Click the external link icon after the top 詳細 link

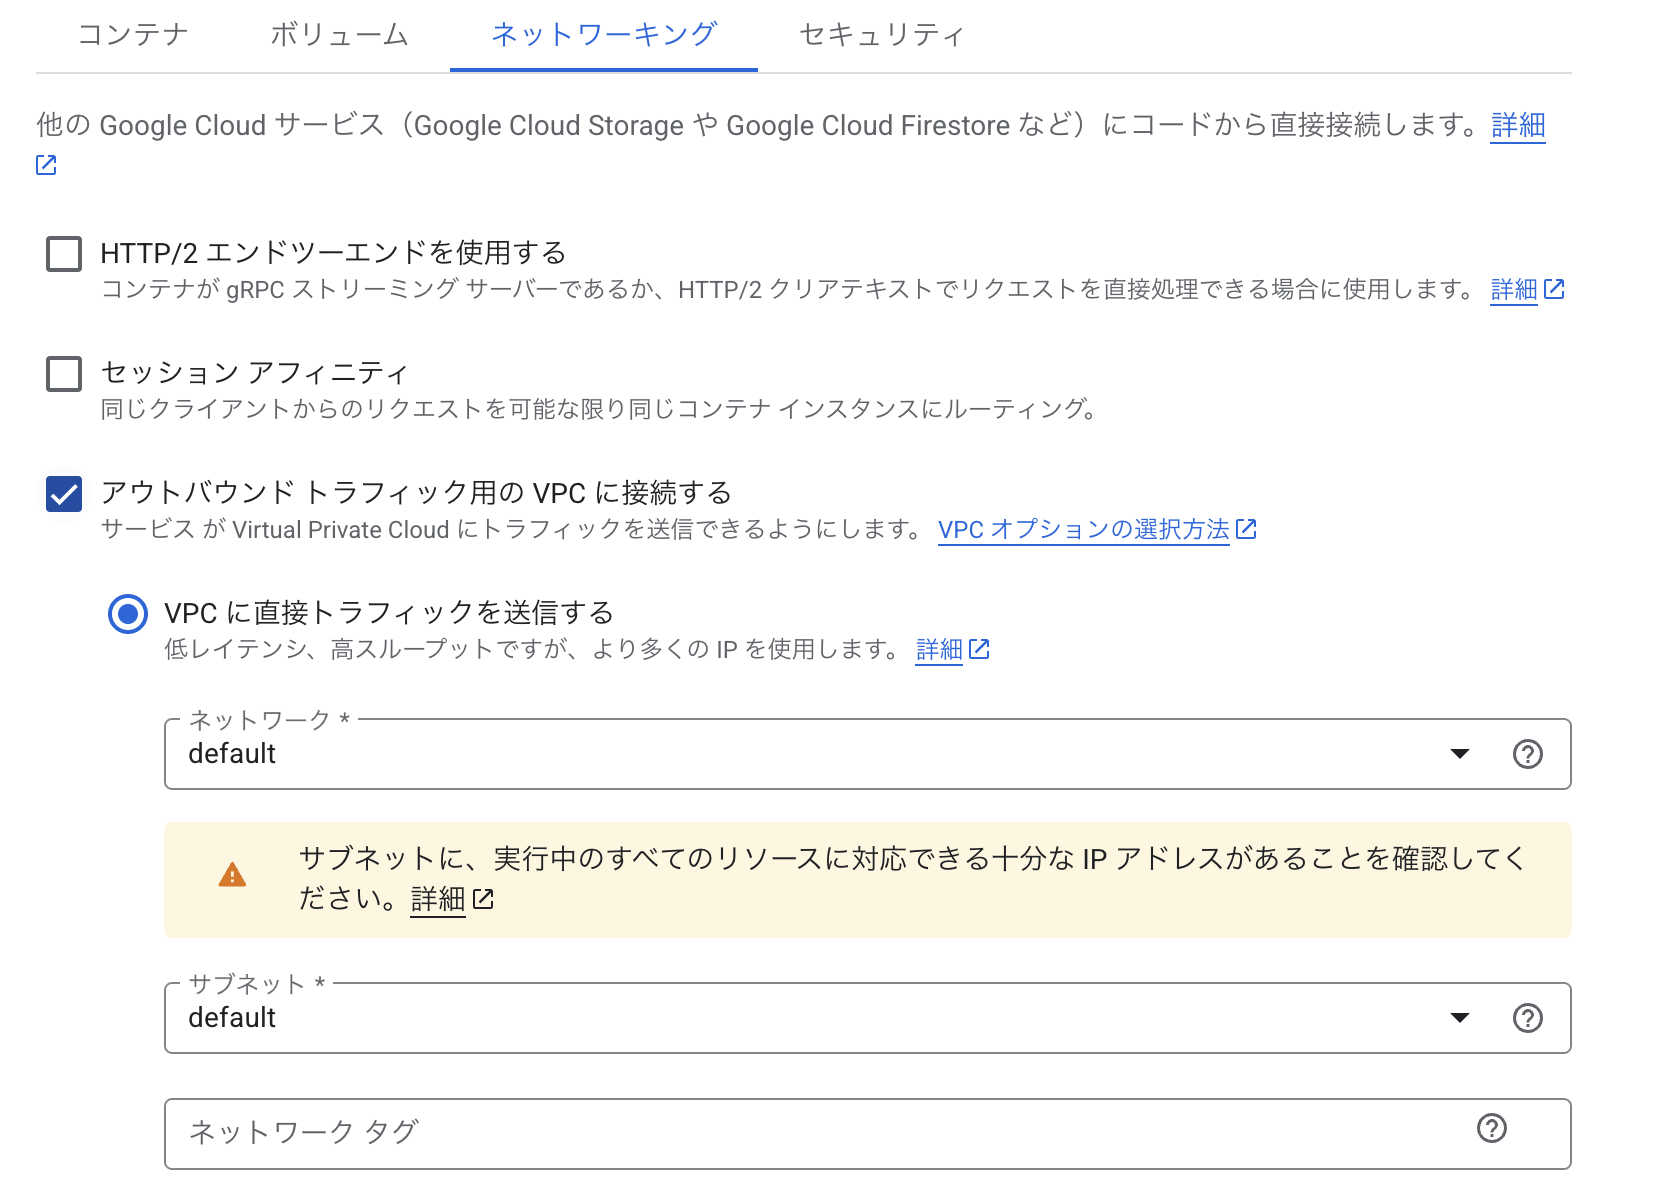click(x=45, y=164)
